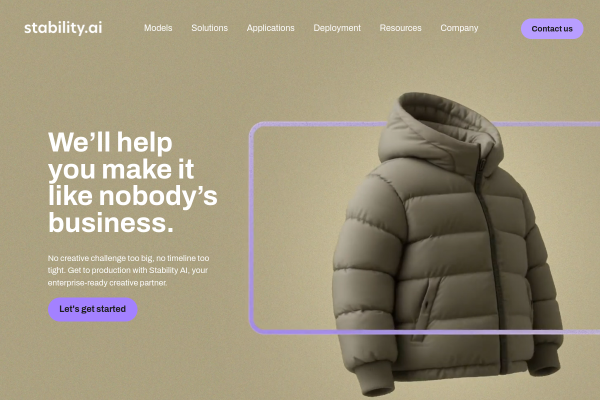Click the left sleeve cuff of jacket
This screenshot has height=400, width=600.
373,381
